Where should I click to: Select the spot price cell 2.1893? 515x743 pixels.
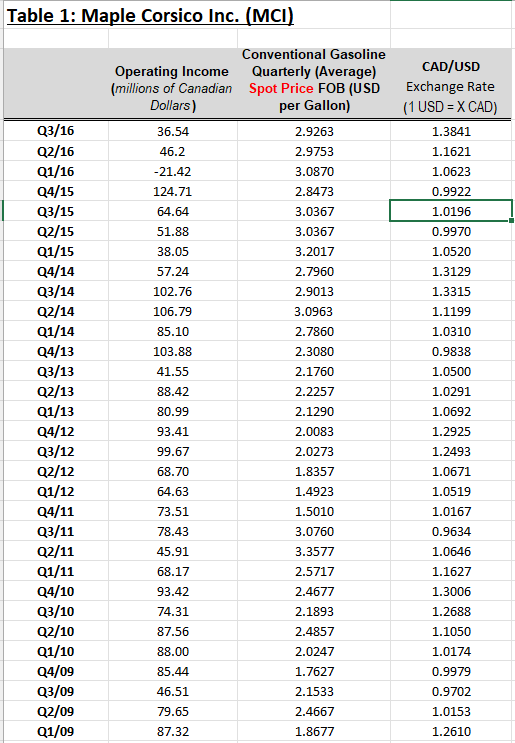click(x=314, y=611)
